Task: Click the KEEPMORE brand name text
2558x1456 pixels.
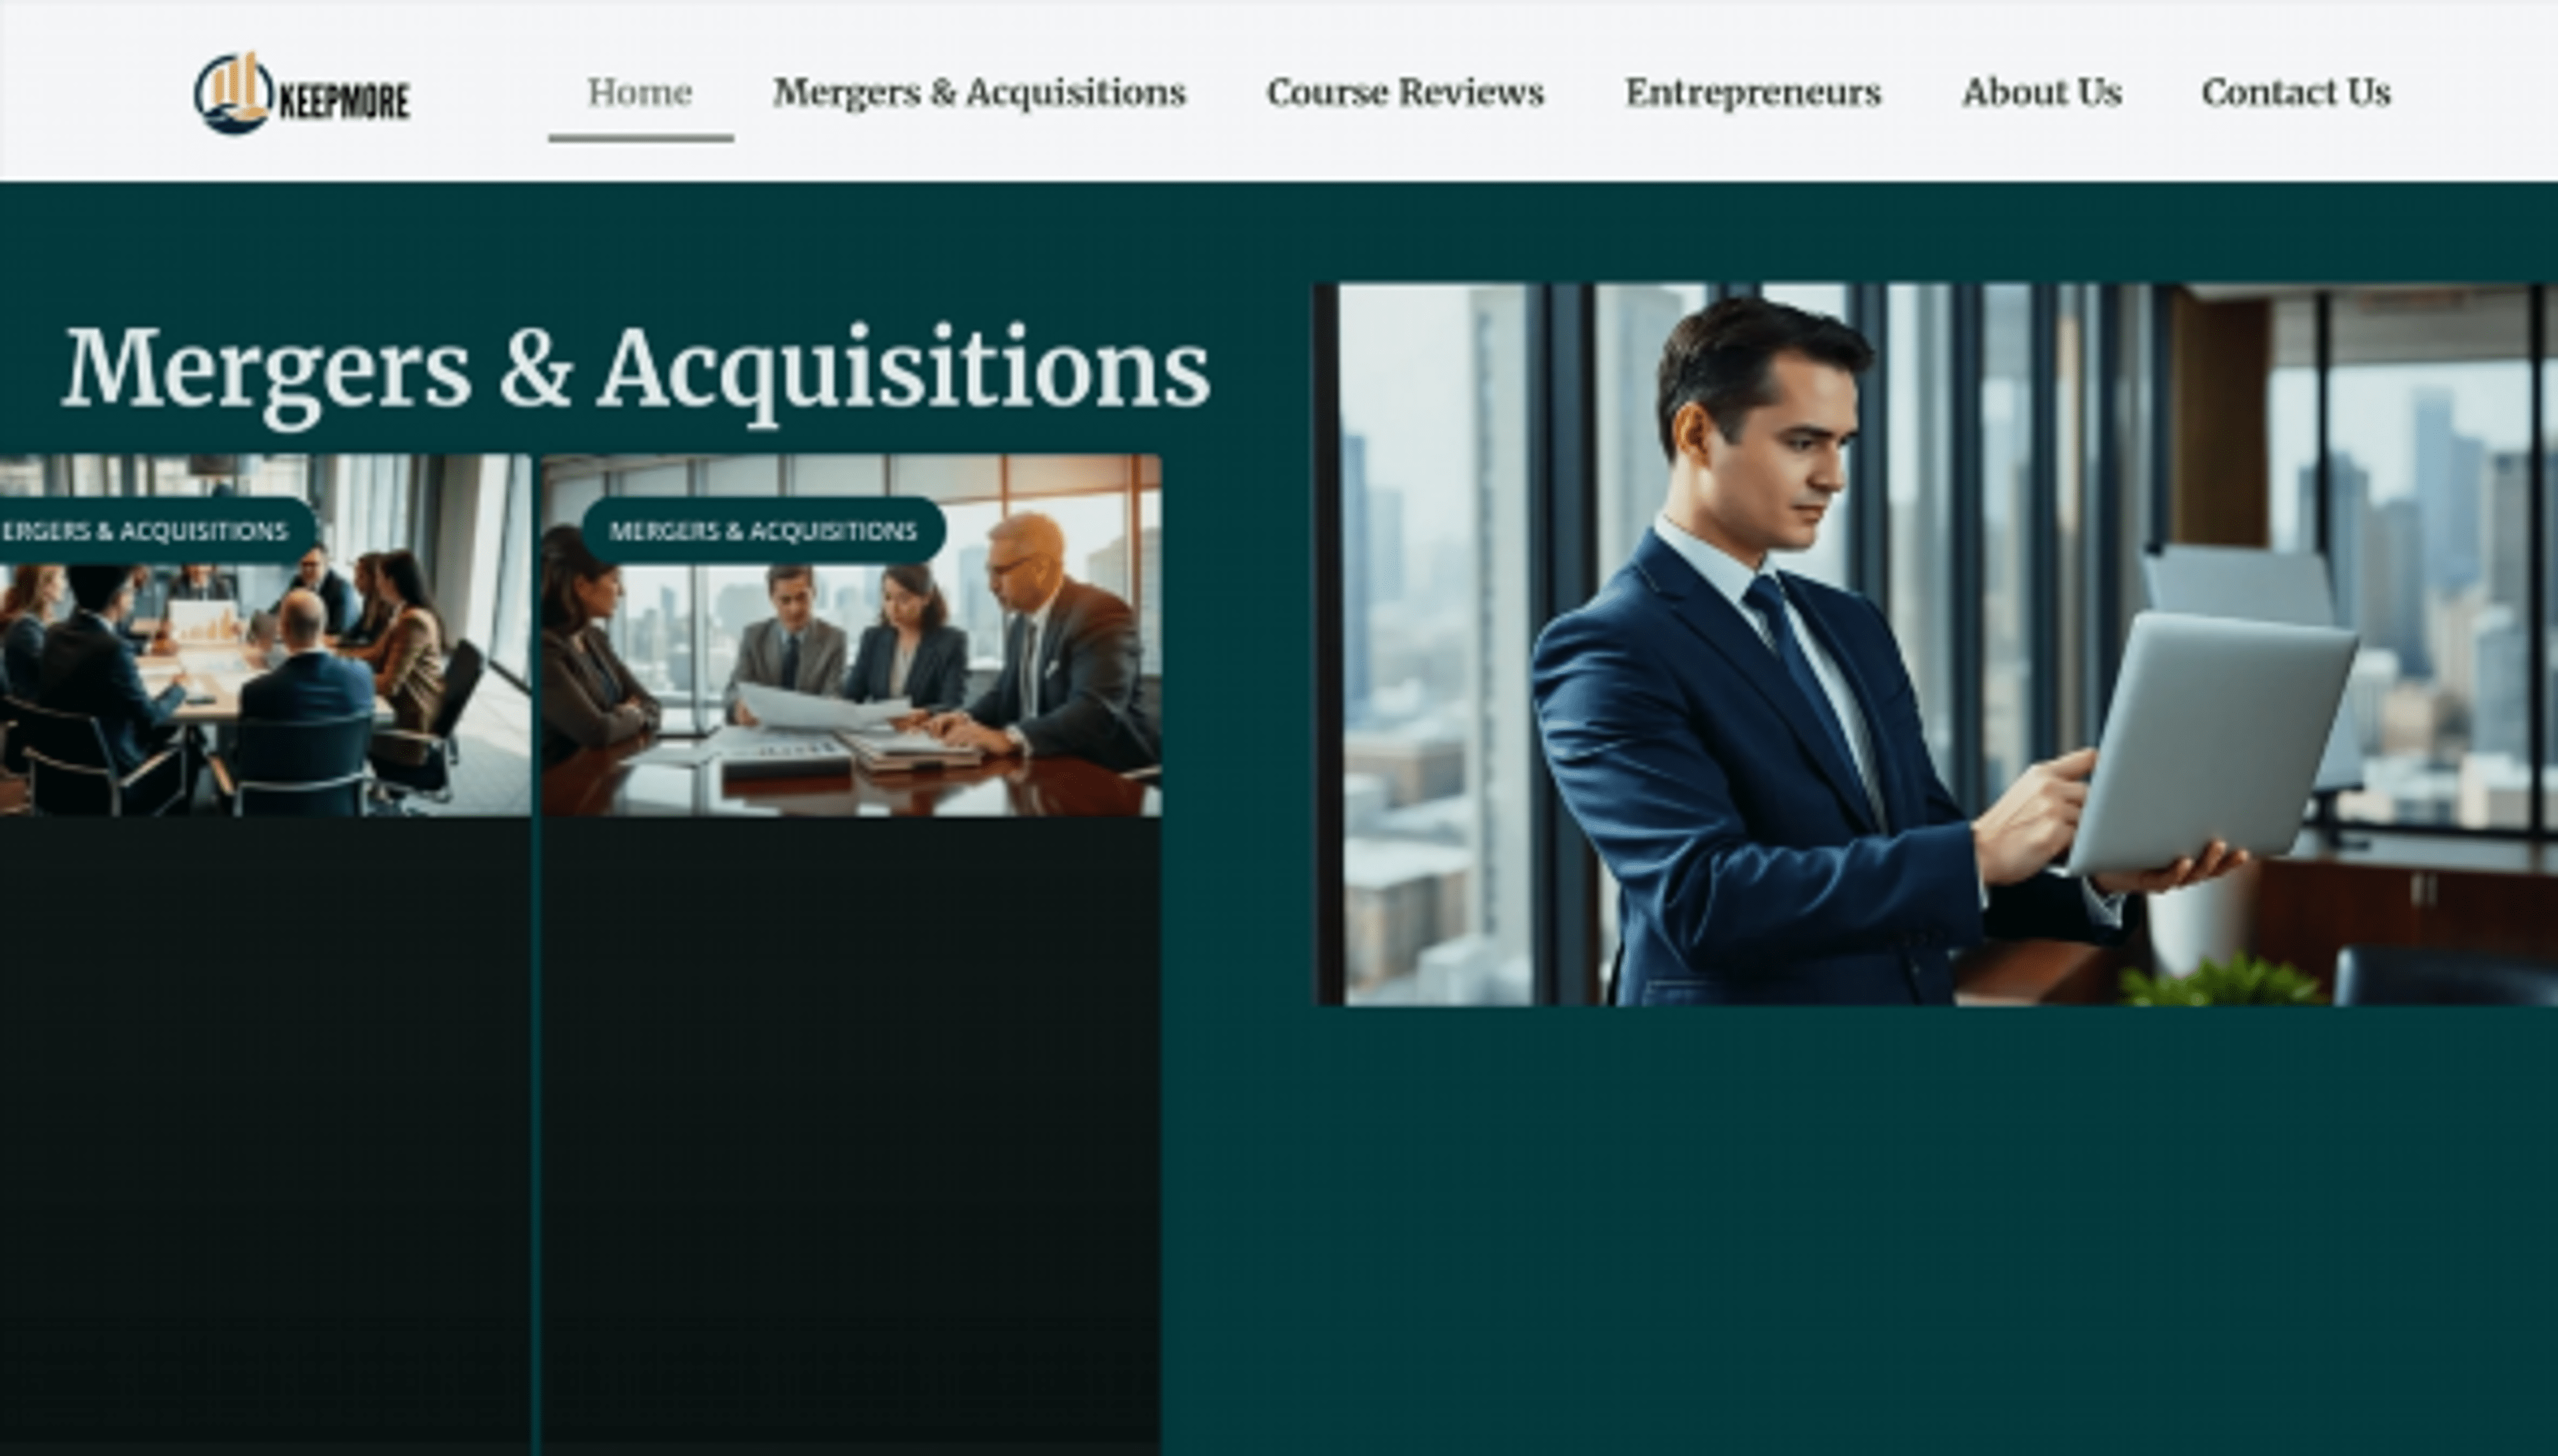Action: tap(343, 101)
